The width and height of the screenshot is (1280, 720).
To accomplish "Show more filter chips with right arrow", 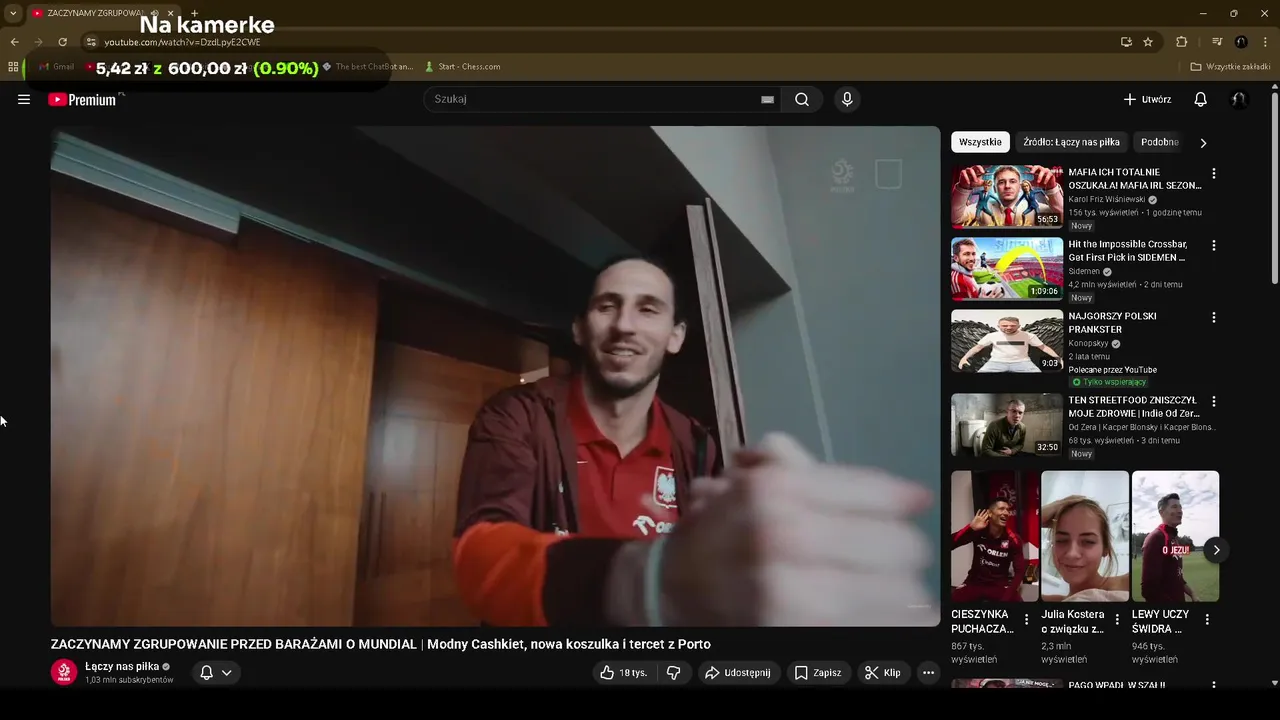I will (x=1203, y=142).
